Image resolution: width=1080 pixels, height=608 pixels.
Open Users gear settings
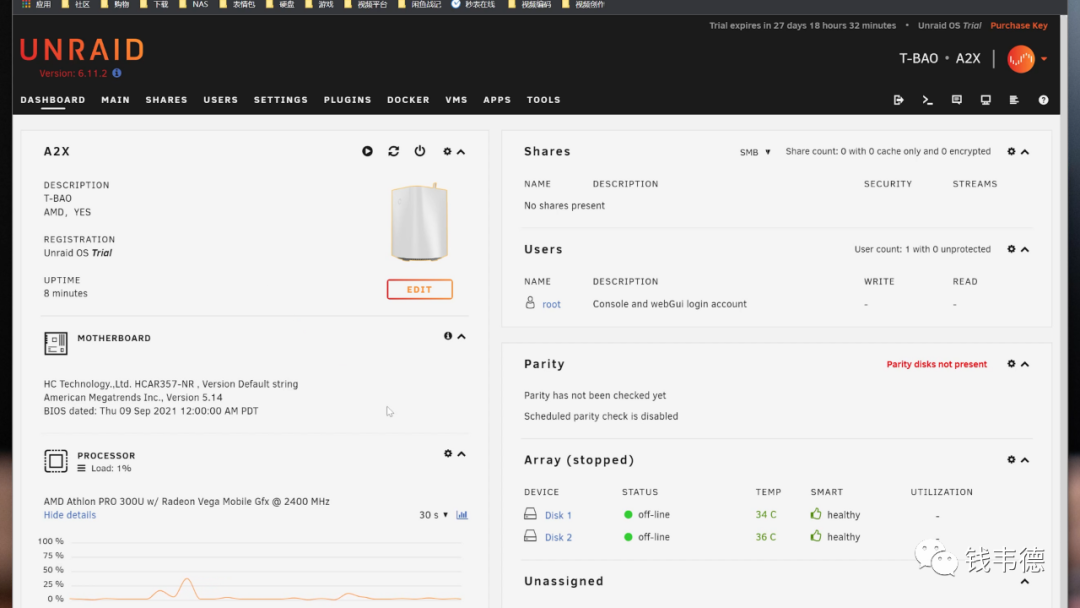click(x=1011, y=249)
